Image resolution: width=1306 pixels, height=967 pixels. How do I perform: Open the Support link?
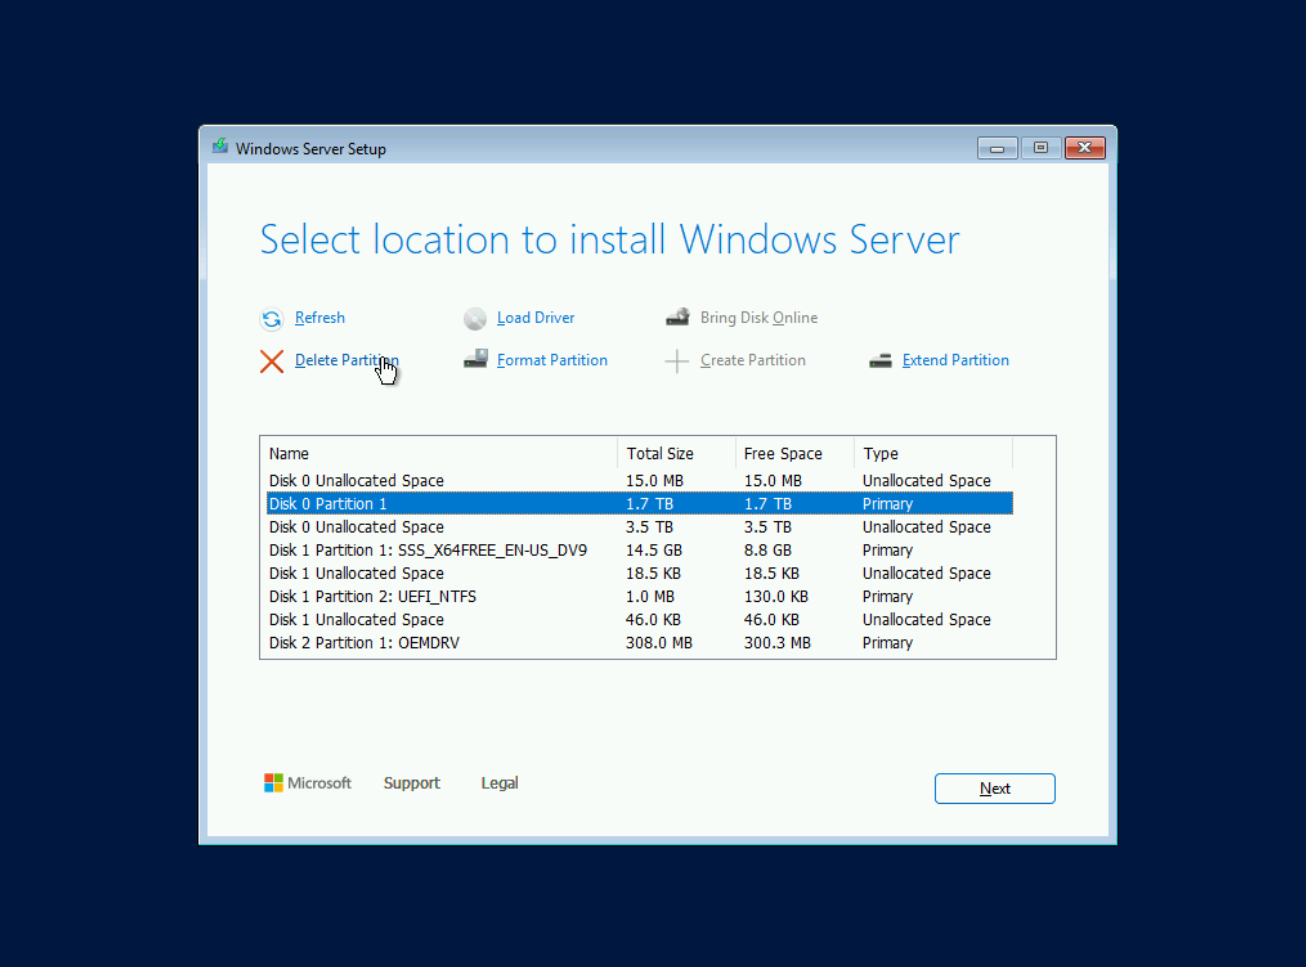(x=411, y=783)
